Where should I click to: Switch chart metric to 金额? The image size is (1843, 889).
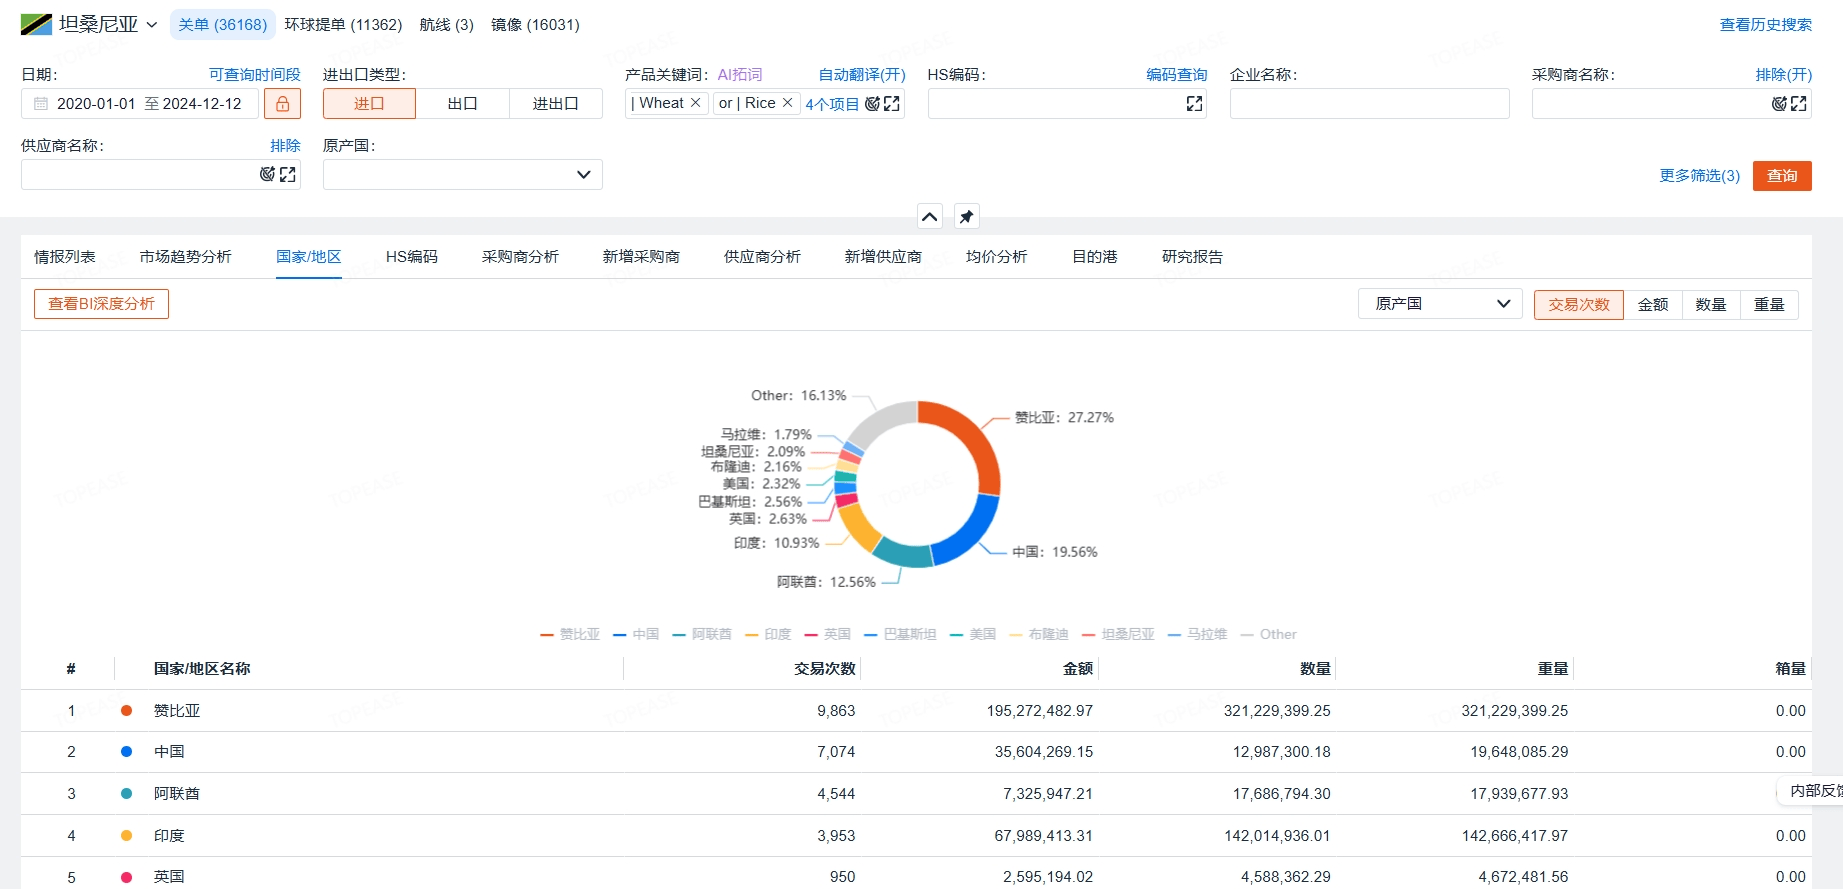(1652, 305)
